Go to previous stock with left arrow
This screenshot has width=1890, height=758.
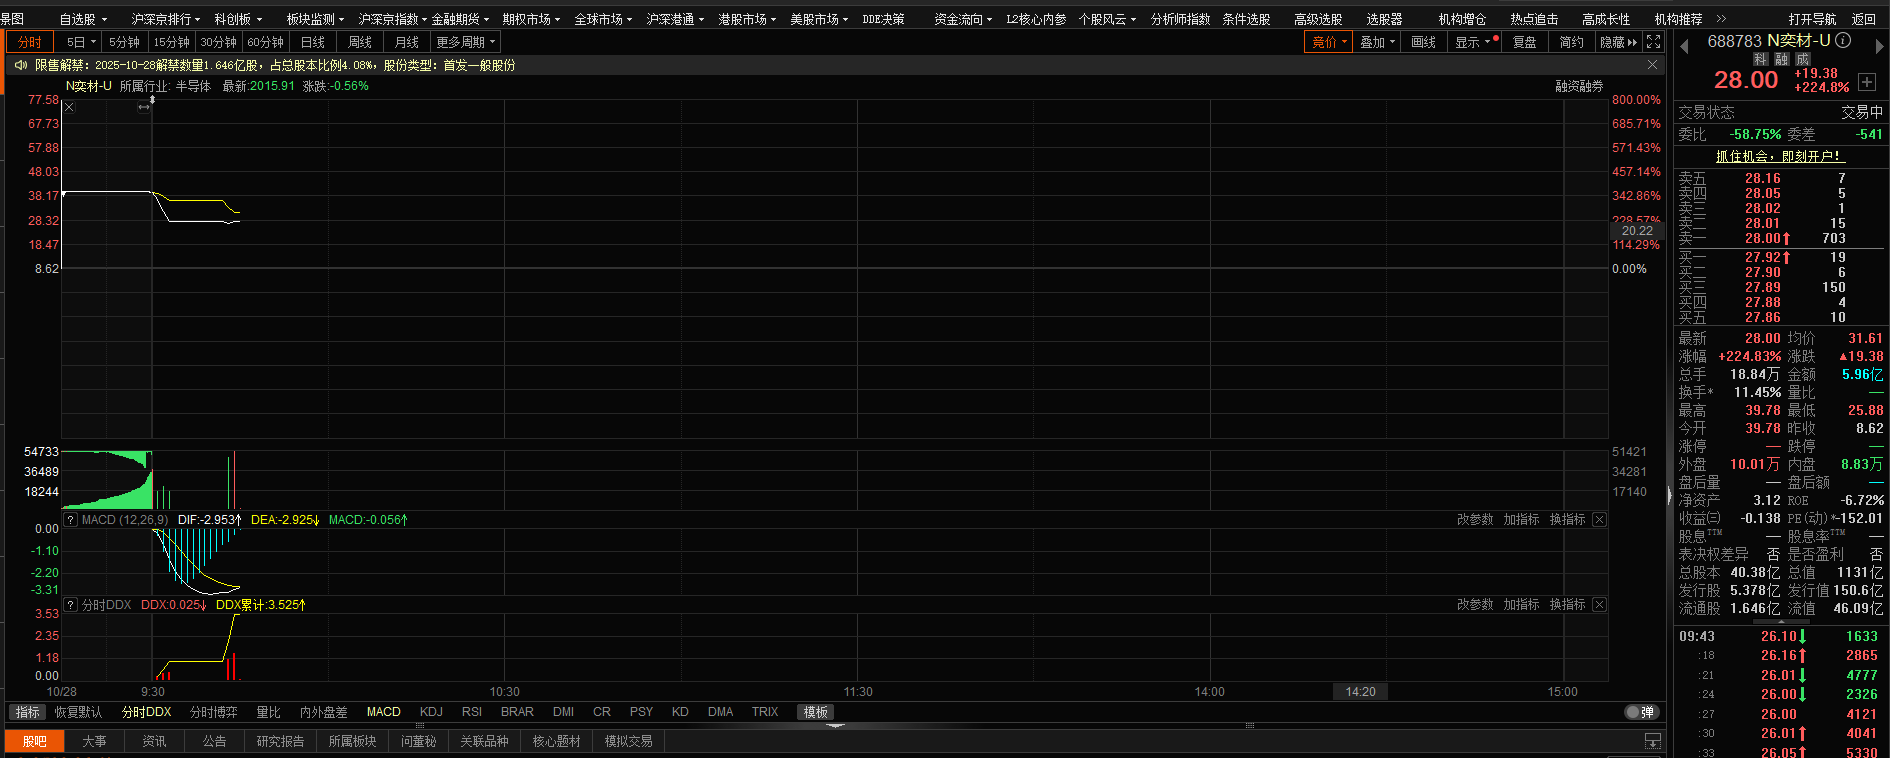[x=1684, y=46]
